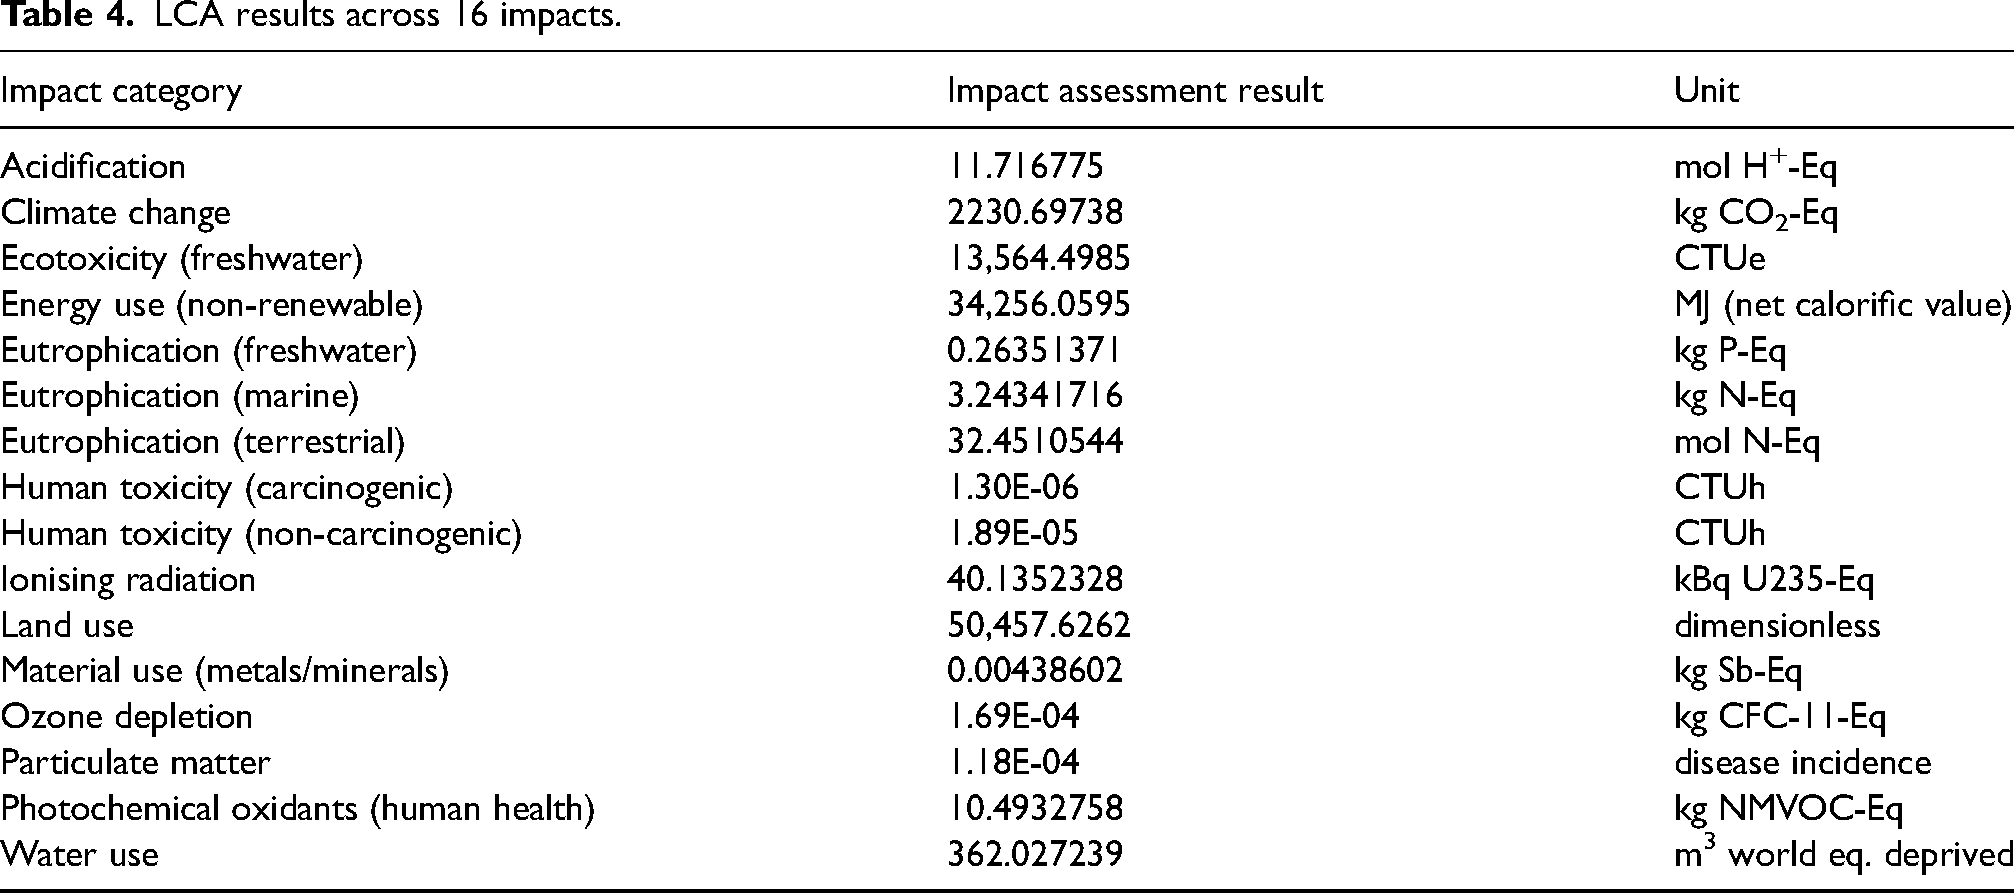Select the kBq U235-Eq unit cell
This screenshot has height=893, width=2014.
point(1774,580)
